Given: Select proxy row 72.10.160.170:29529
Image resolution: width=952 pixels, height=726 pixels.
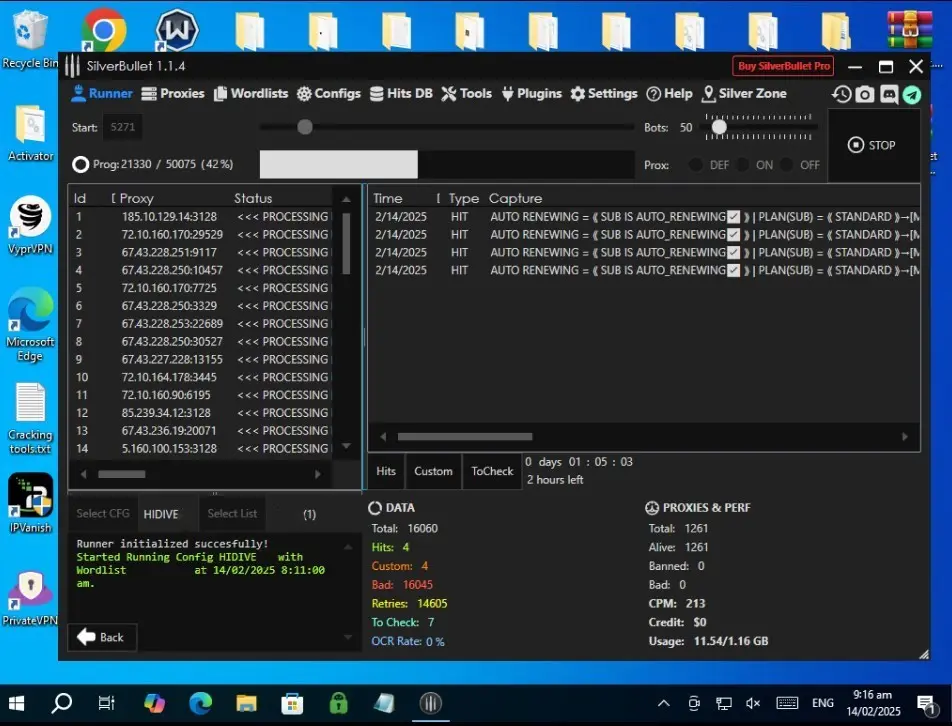Looking at the screenshot, I should tap(202, 234).
